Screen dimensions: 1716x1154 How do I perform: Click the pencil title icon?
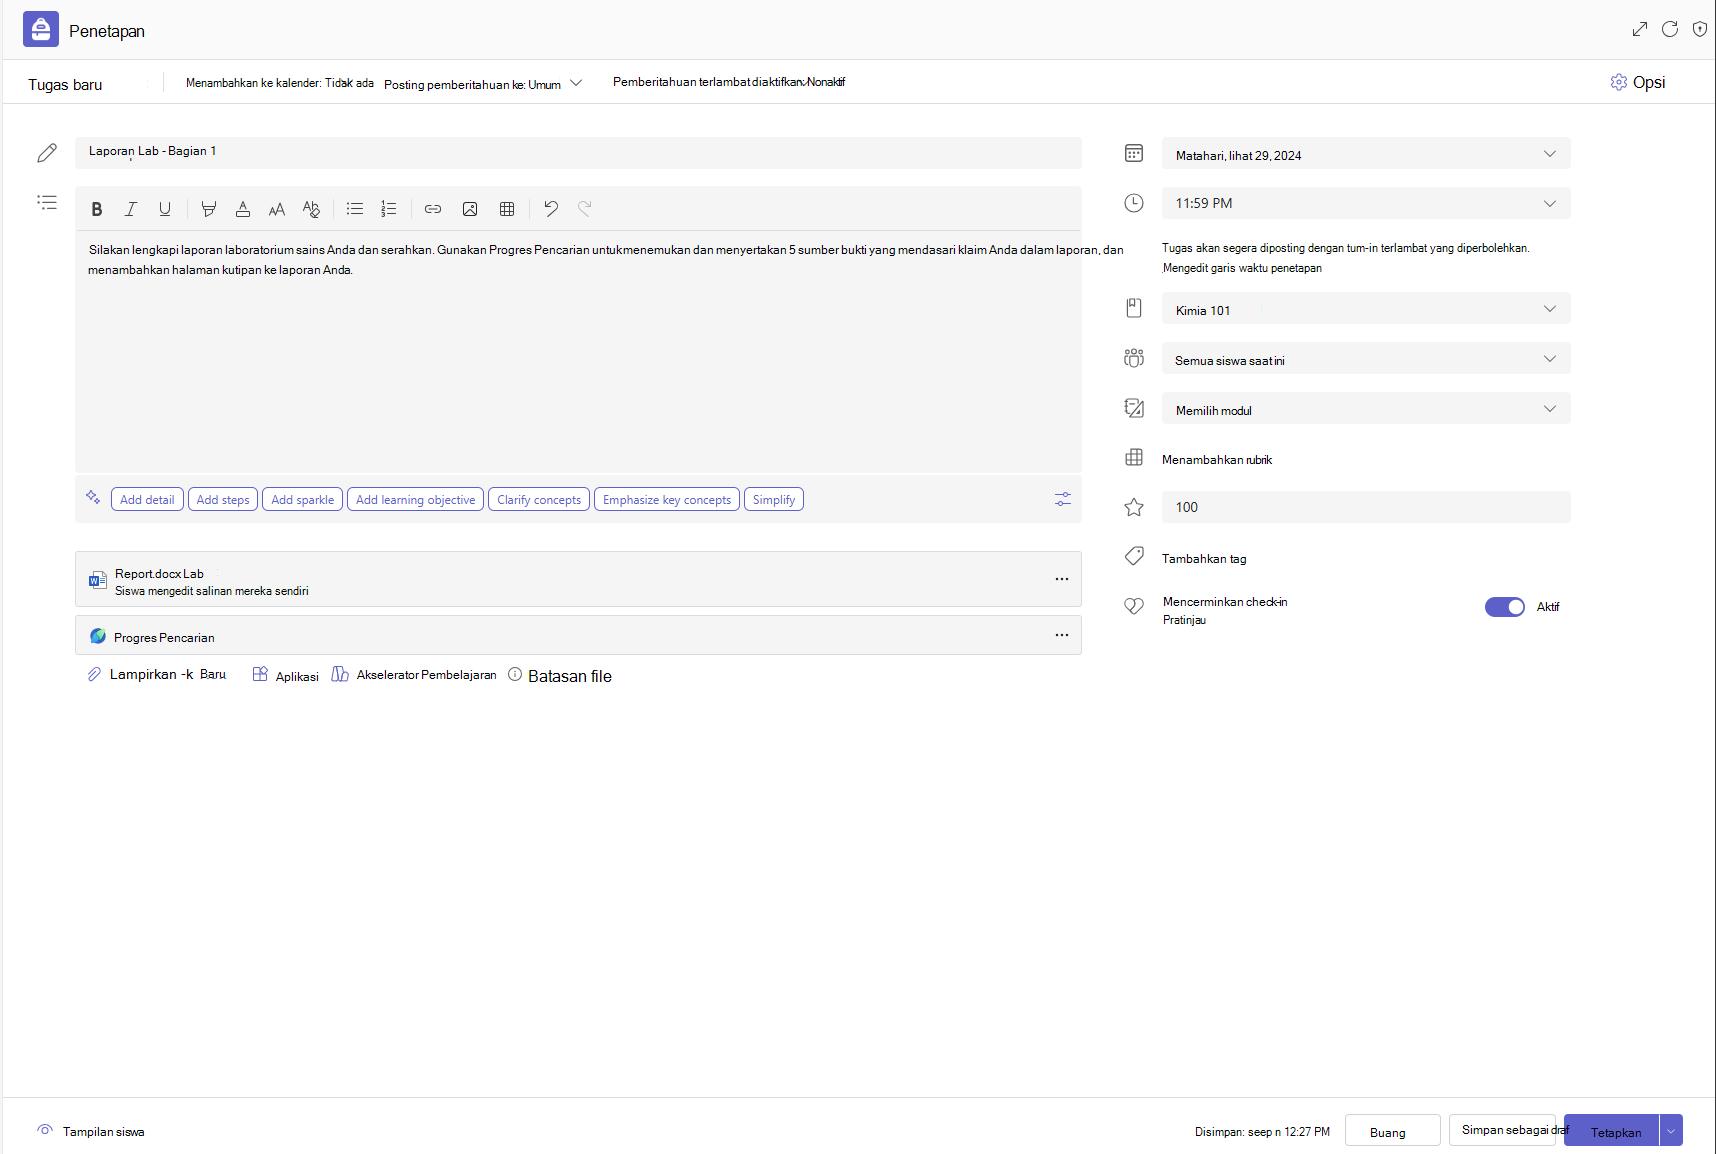(x=47, y=153)
